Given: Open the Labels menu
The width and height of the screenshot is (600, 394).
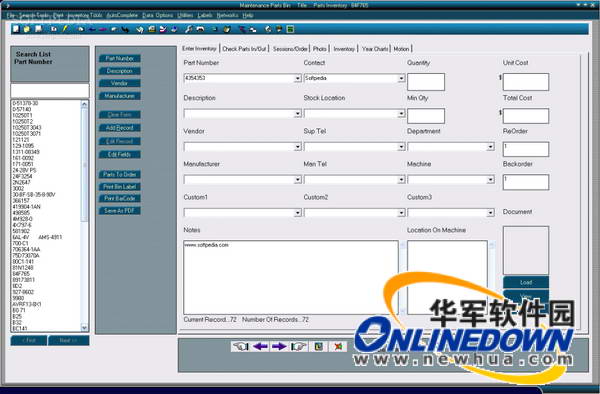Looking at the screenshot, I should click(x=205, y=15).
